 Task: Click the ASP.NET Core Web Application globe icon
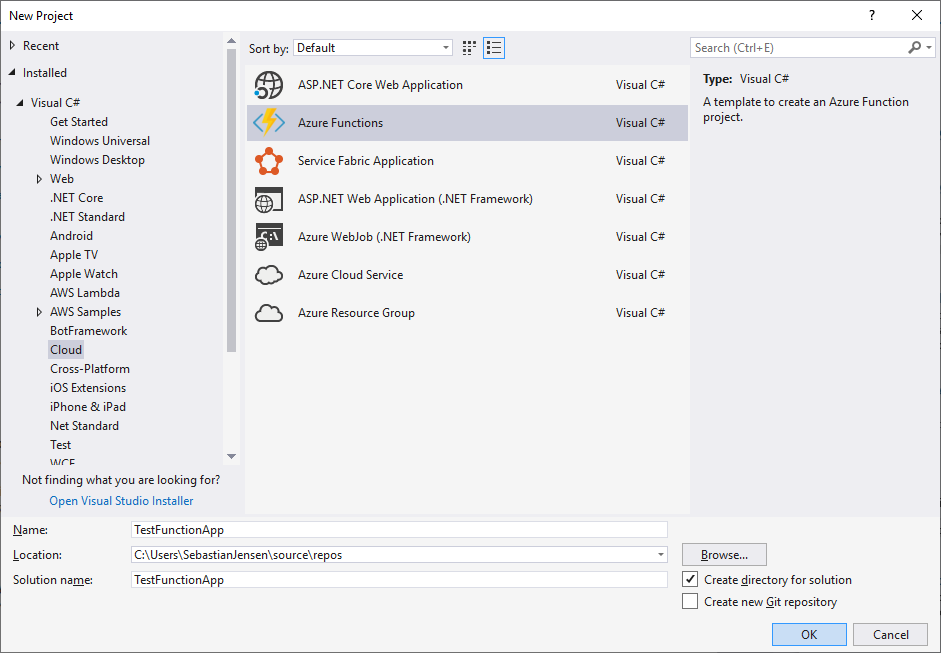point(269,85)
